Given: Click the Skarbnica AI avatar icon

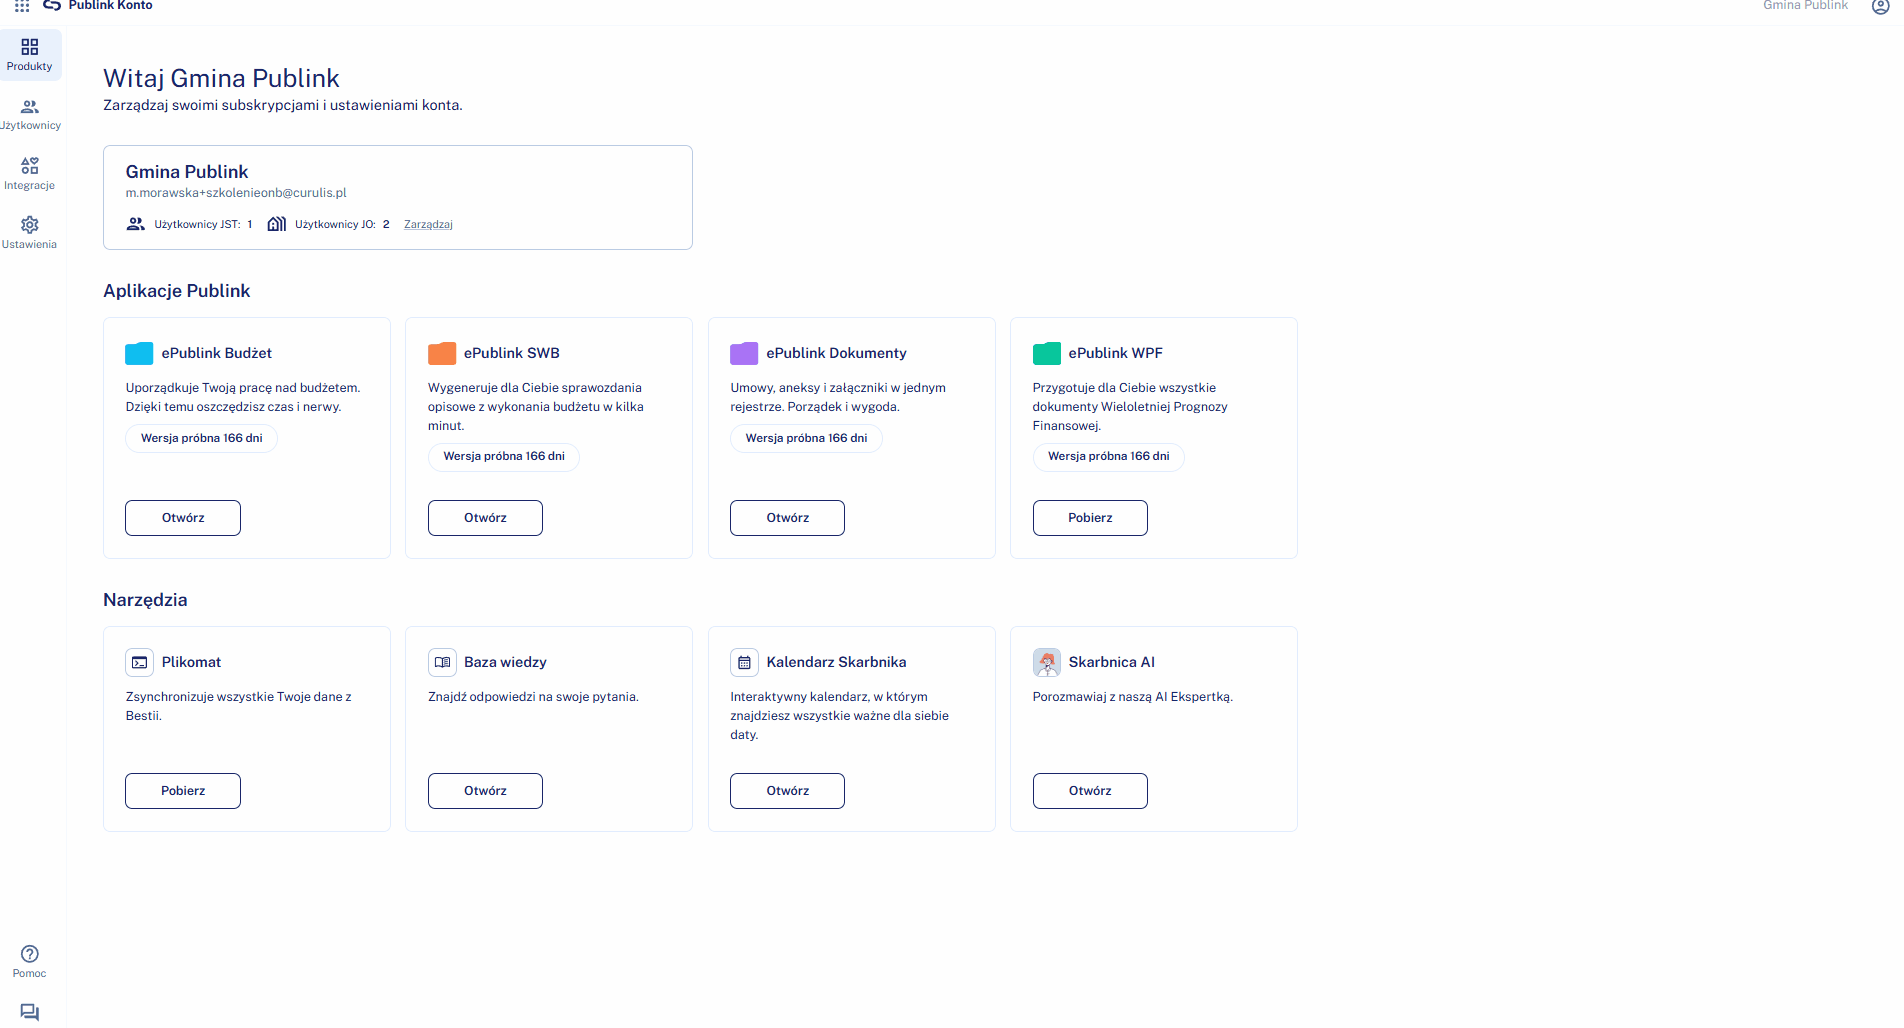Looking at the screenshot, I should (x=1046, y=662).
